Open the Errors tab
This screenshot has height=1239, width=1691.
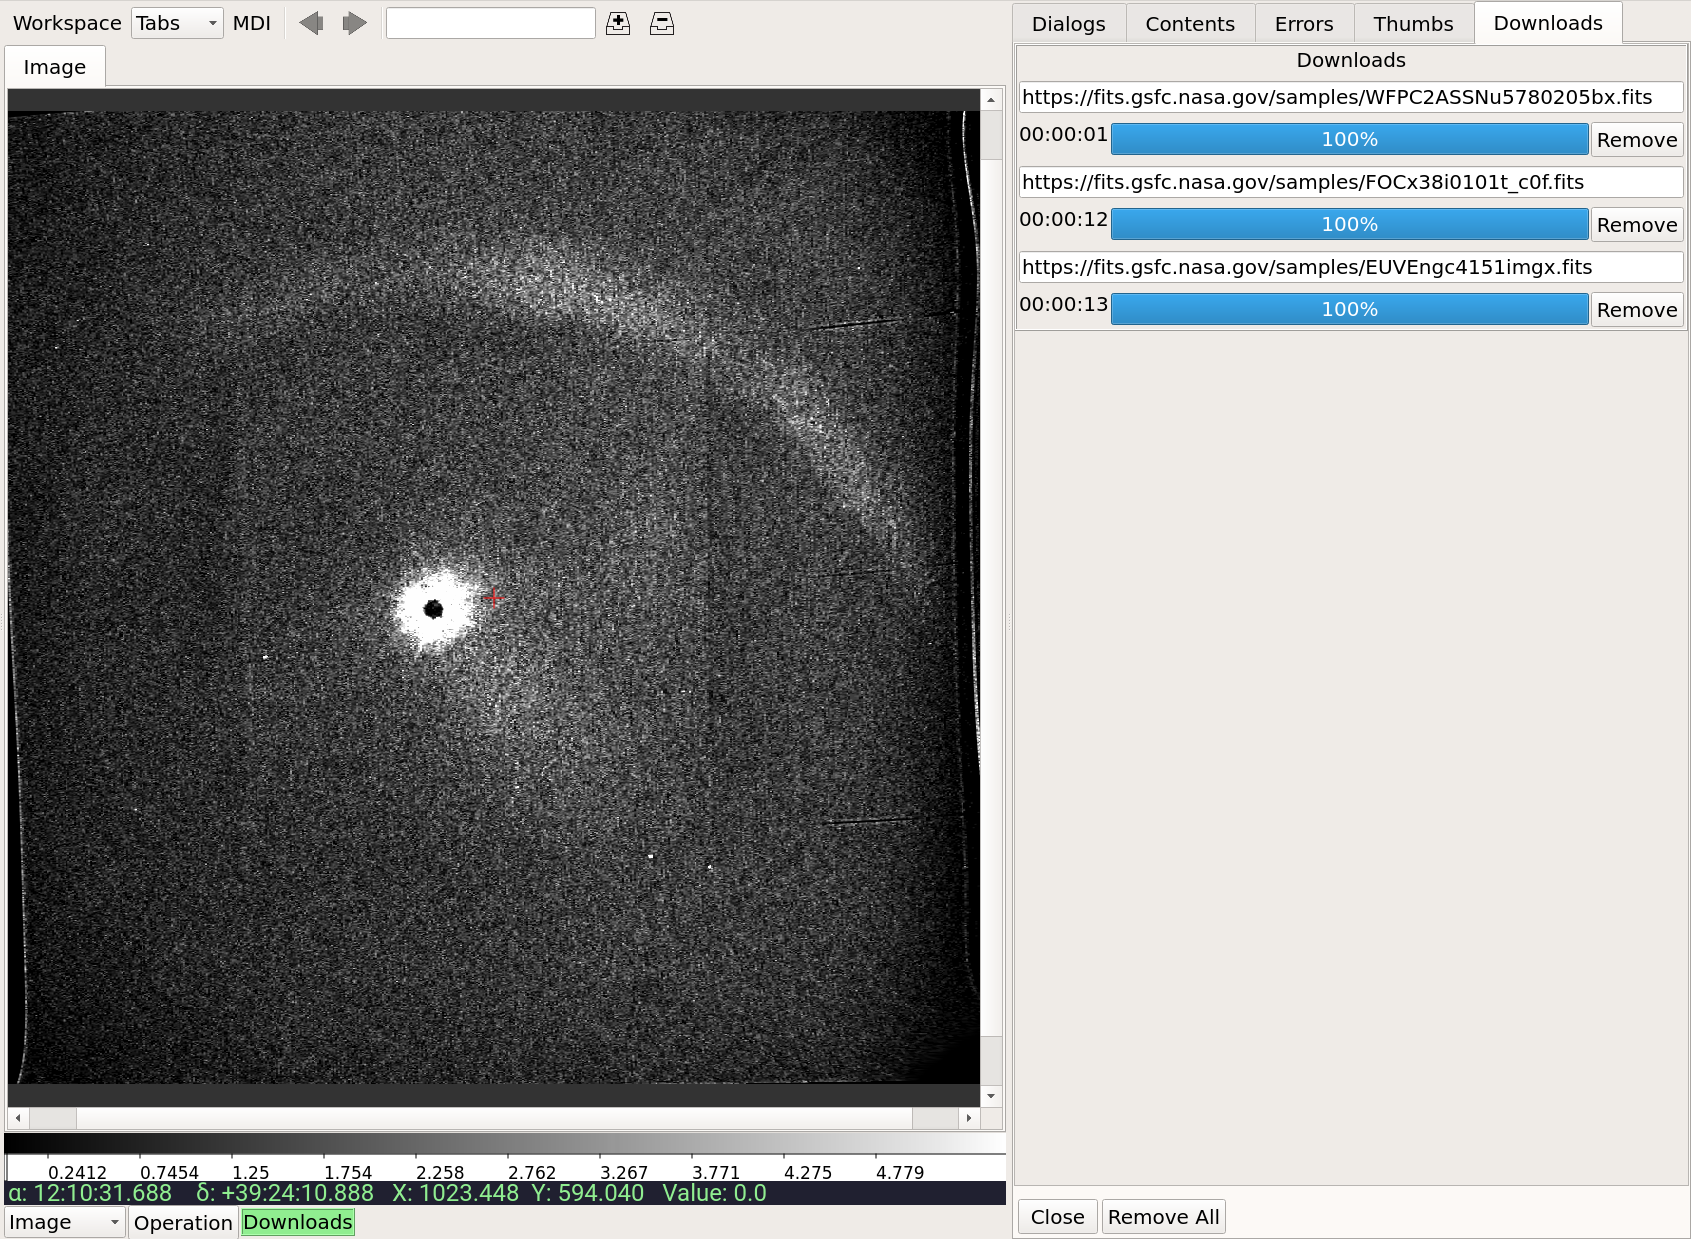[1304, 23]
